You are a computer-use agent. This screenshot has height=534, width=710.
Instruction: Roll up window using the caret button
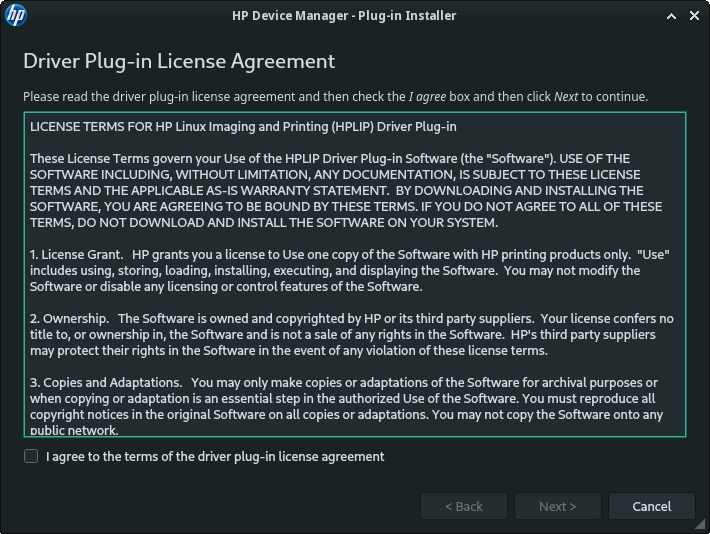[x=672, y=16]
